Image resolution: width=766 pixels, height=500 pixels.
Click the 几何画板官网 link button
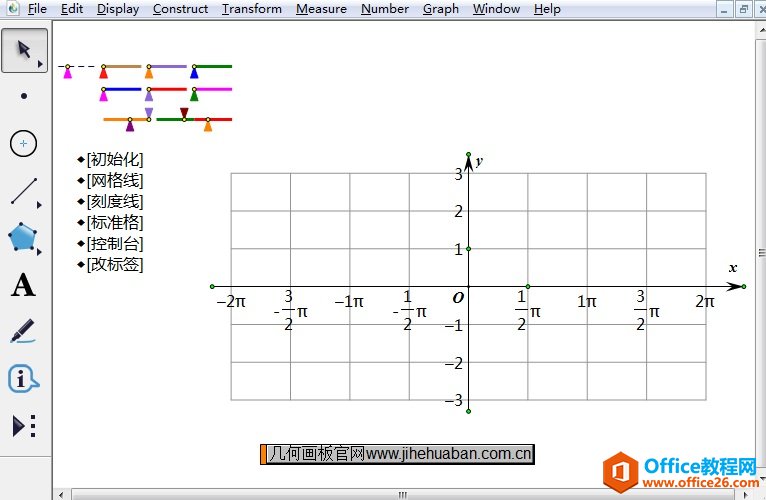click(397, 454)
